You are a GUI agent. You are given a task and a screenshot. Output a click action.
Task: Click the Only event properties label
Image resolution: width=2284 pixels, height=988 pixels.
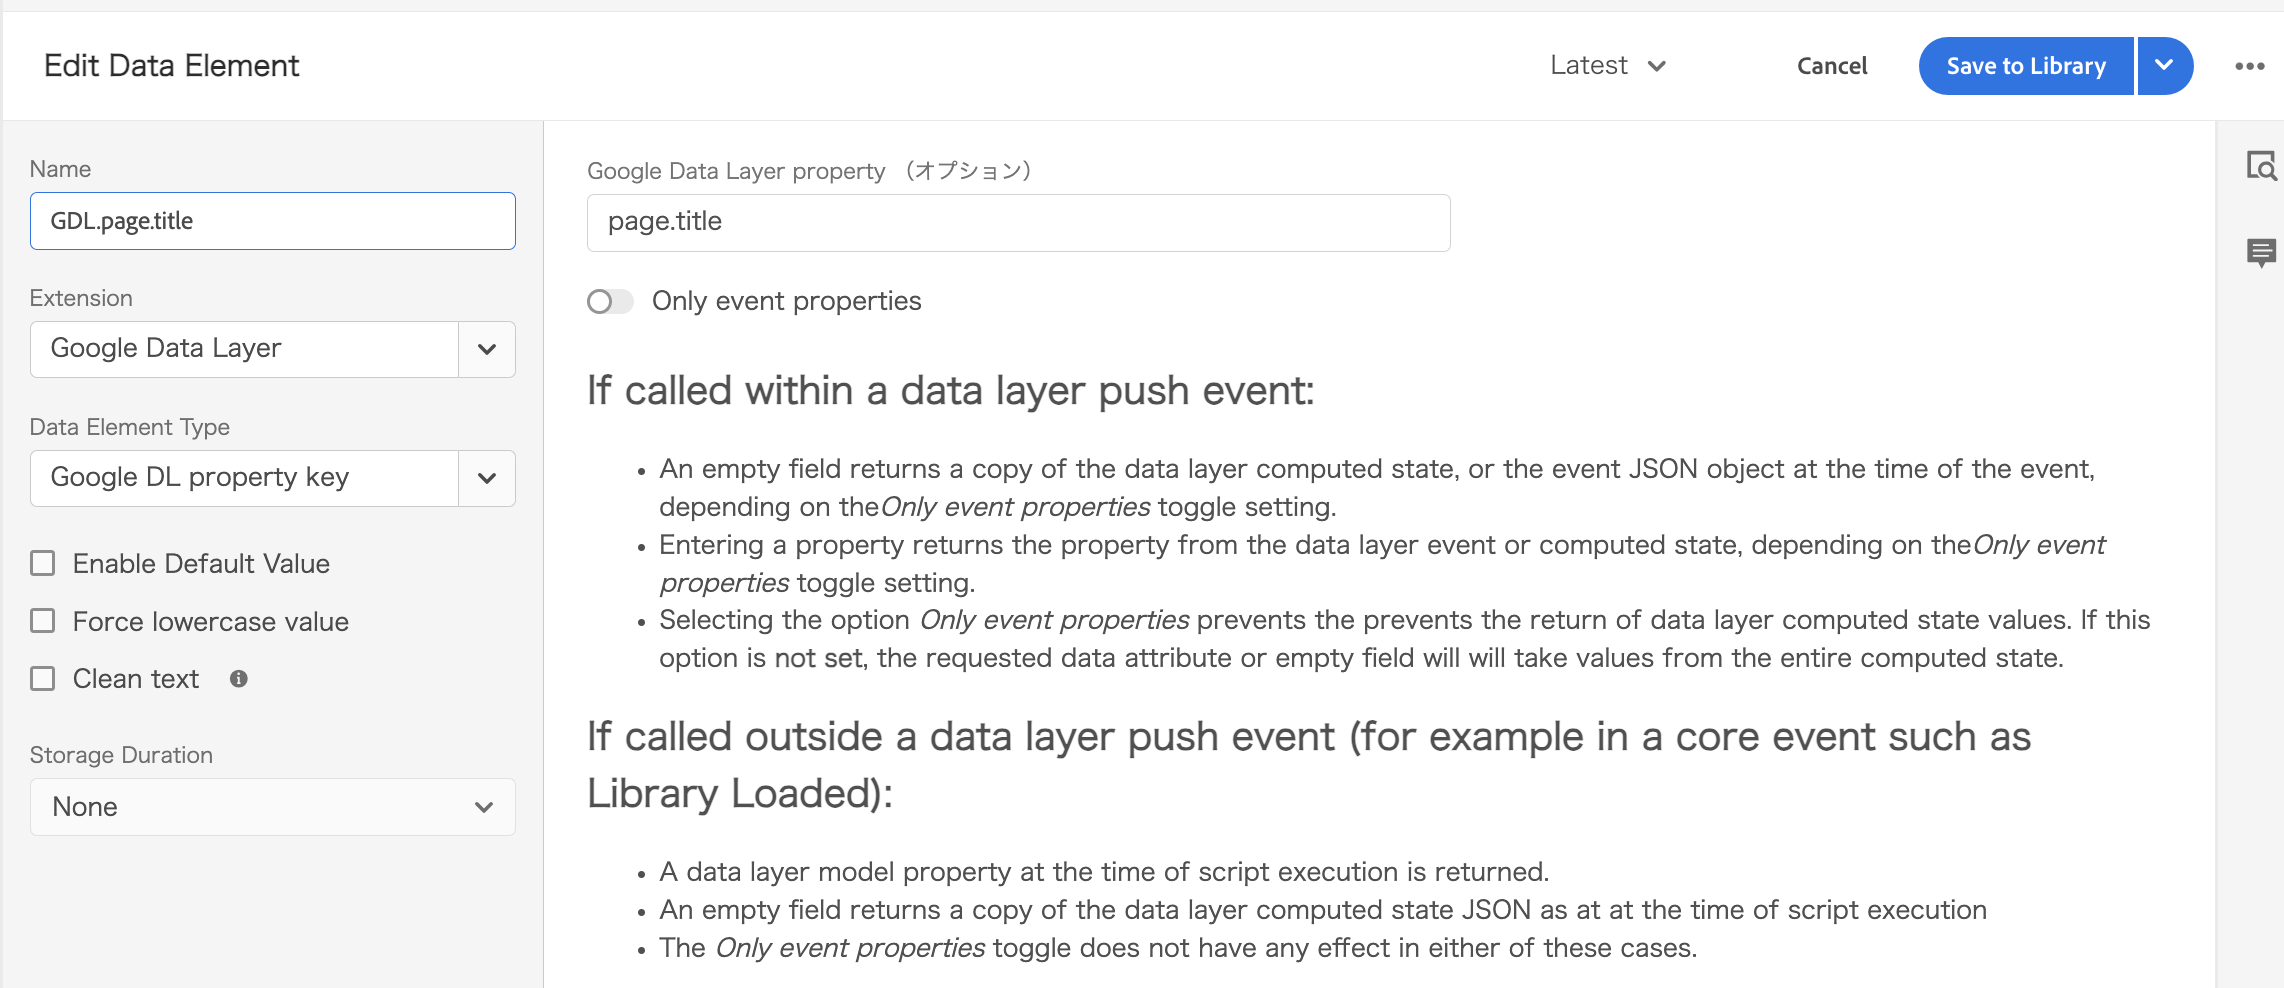point(787,301)
